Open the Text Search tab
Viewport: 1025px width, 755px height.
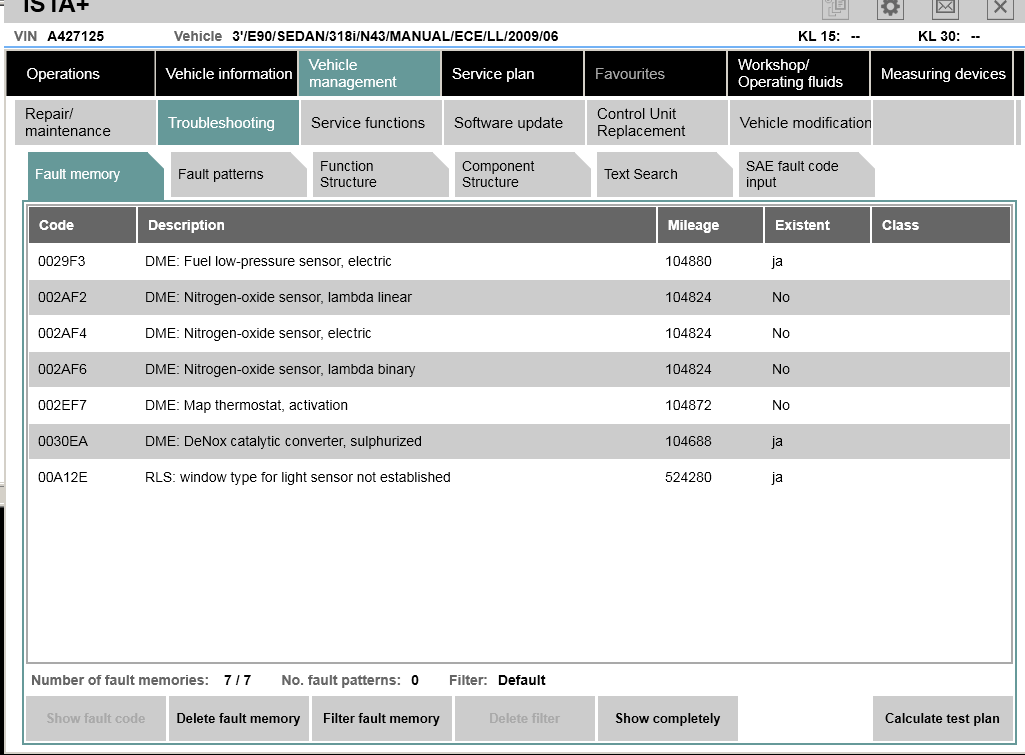(664, 175)
